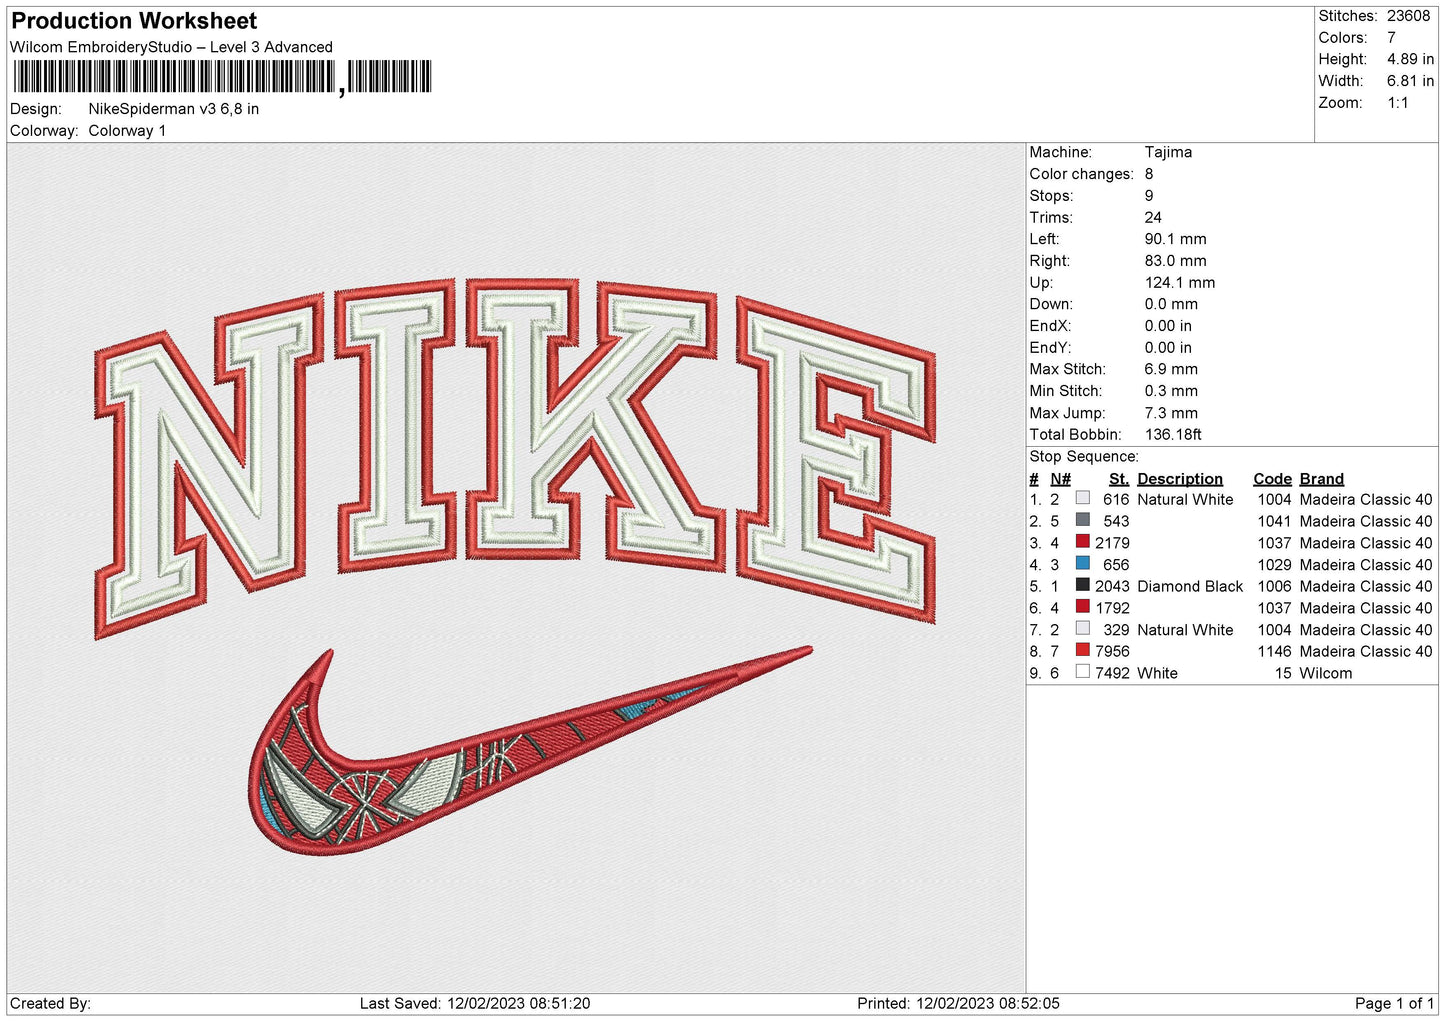Select the Diamond Black swatch in row 5
This screenshot has width=1445, height=1021.
point(1082,585)
